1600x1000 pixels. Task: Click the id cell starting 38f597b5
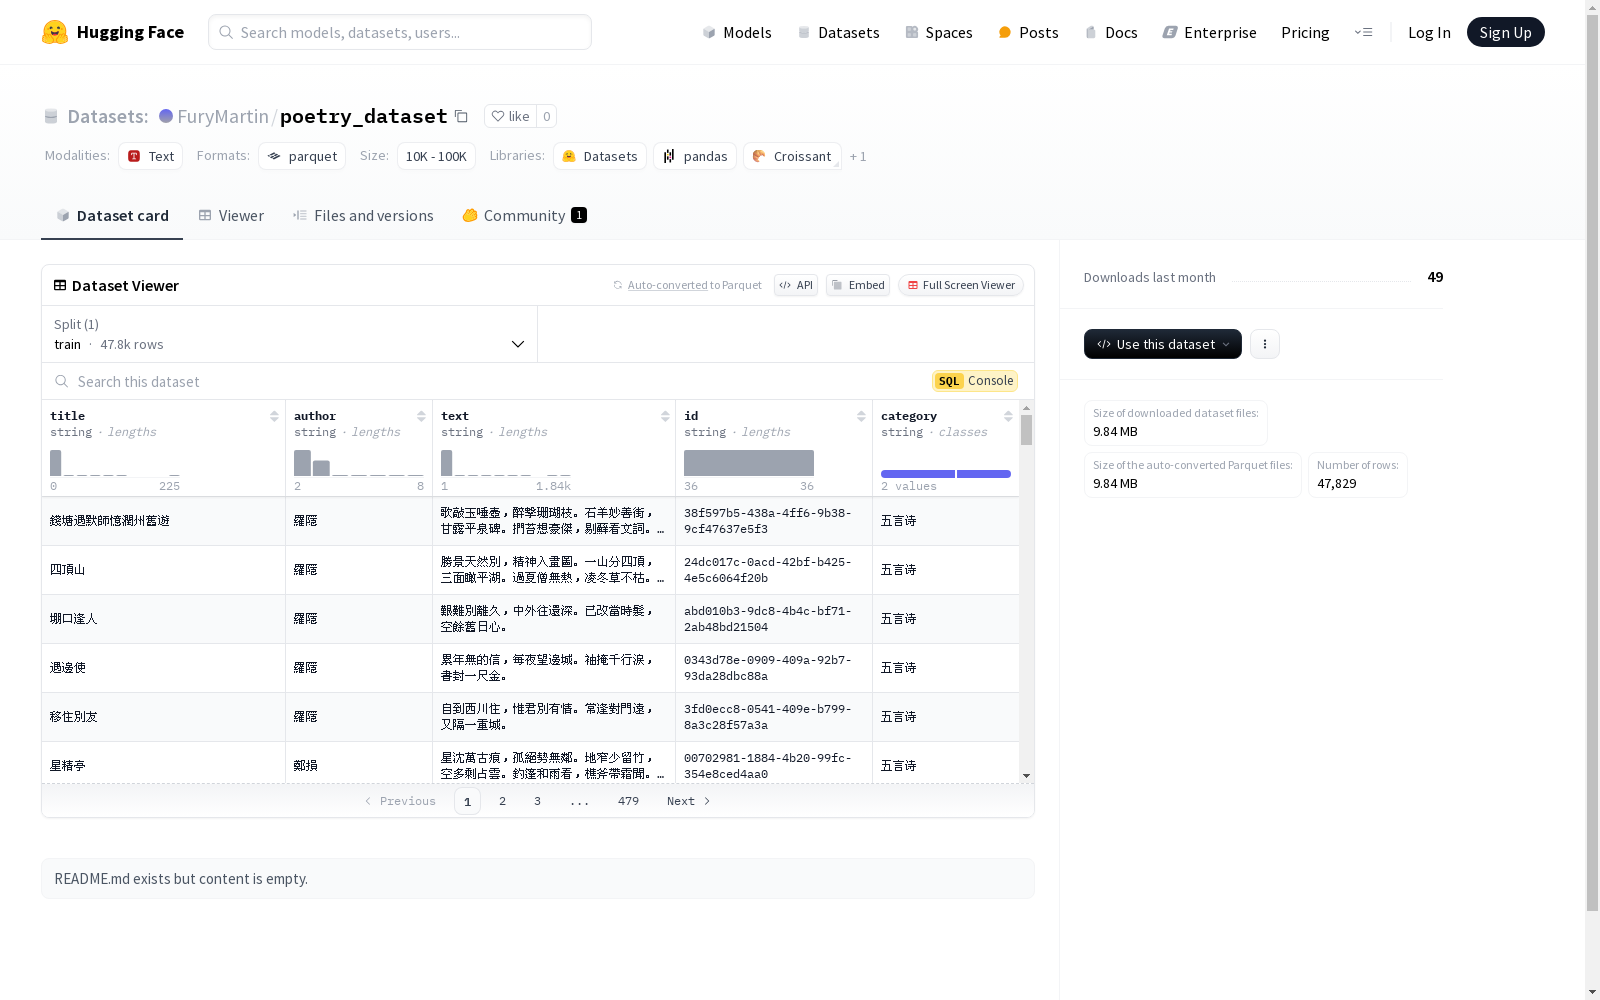point(773,521)
